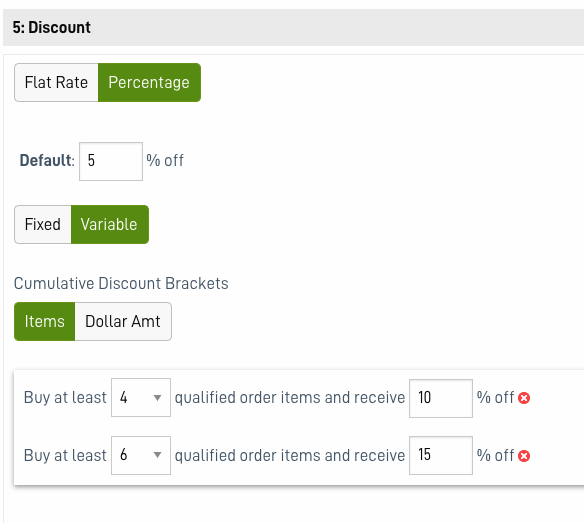The width and height of the screenshot is (584, 523).
Task: Focus the percent field containing 10
Action: (441, 398)
